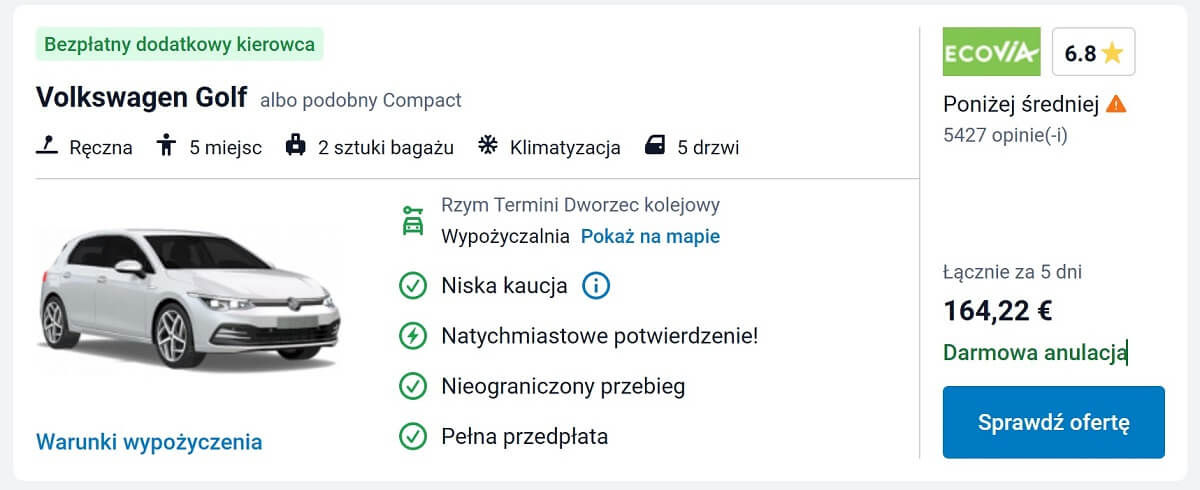Click the yellow rating star
This screenshot has height=490, width=1200.
[1112, 54]
